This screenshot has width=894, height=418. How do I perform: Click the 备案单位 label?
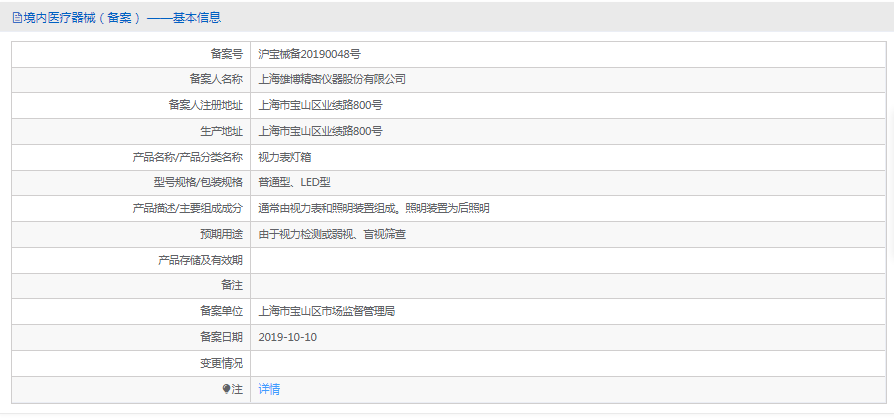221,312
